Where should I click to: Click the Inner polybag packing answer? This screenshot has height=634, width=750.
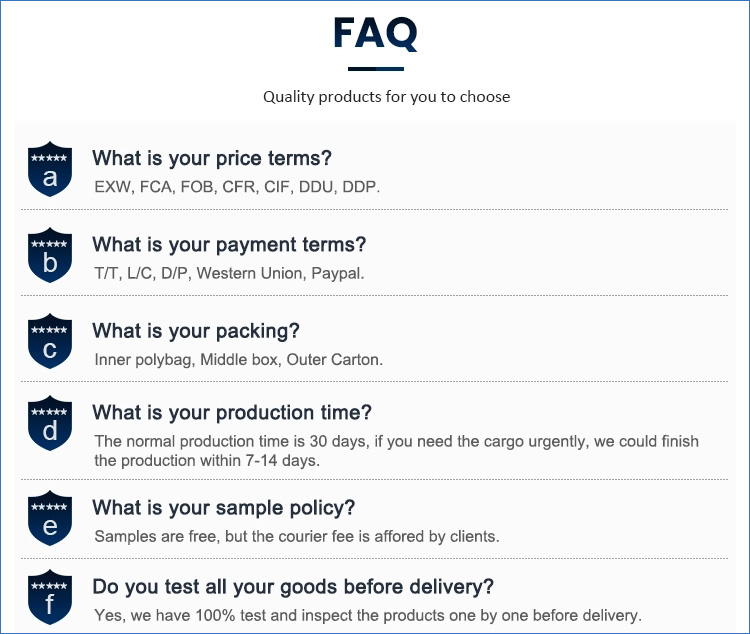(x=238, y=359)
